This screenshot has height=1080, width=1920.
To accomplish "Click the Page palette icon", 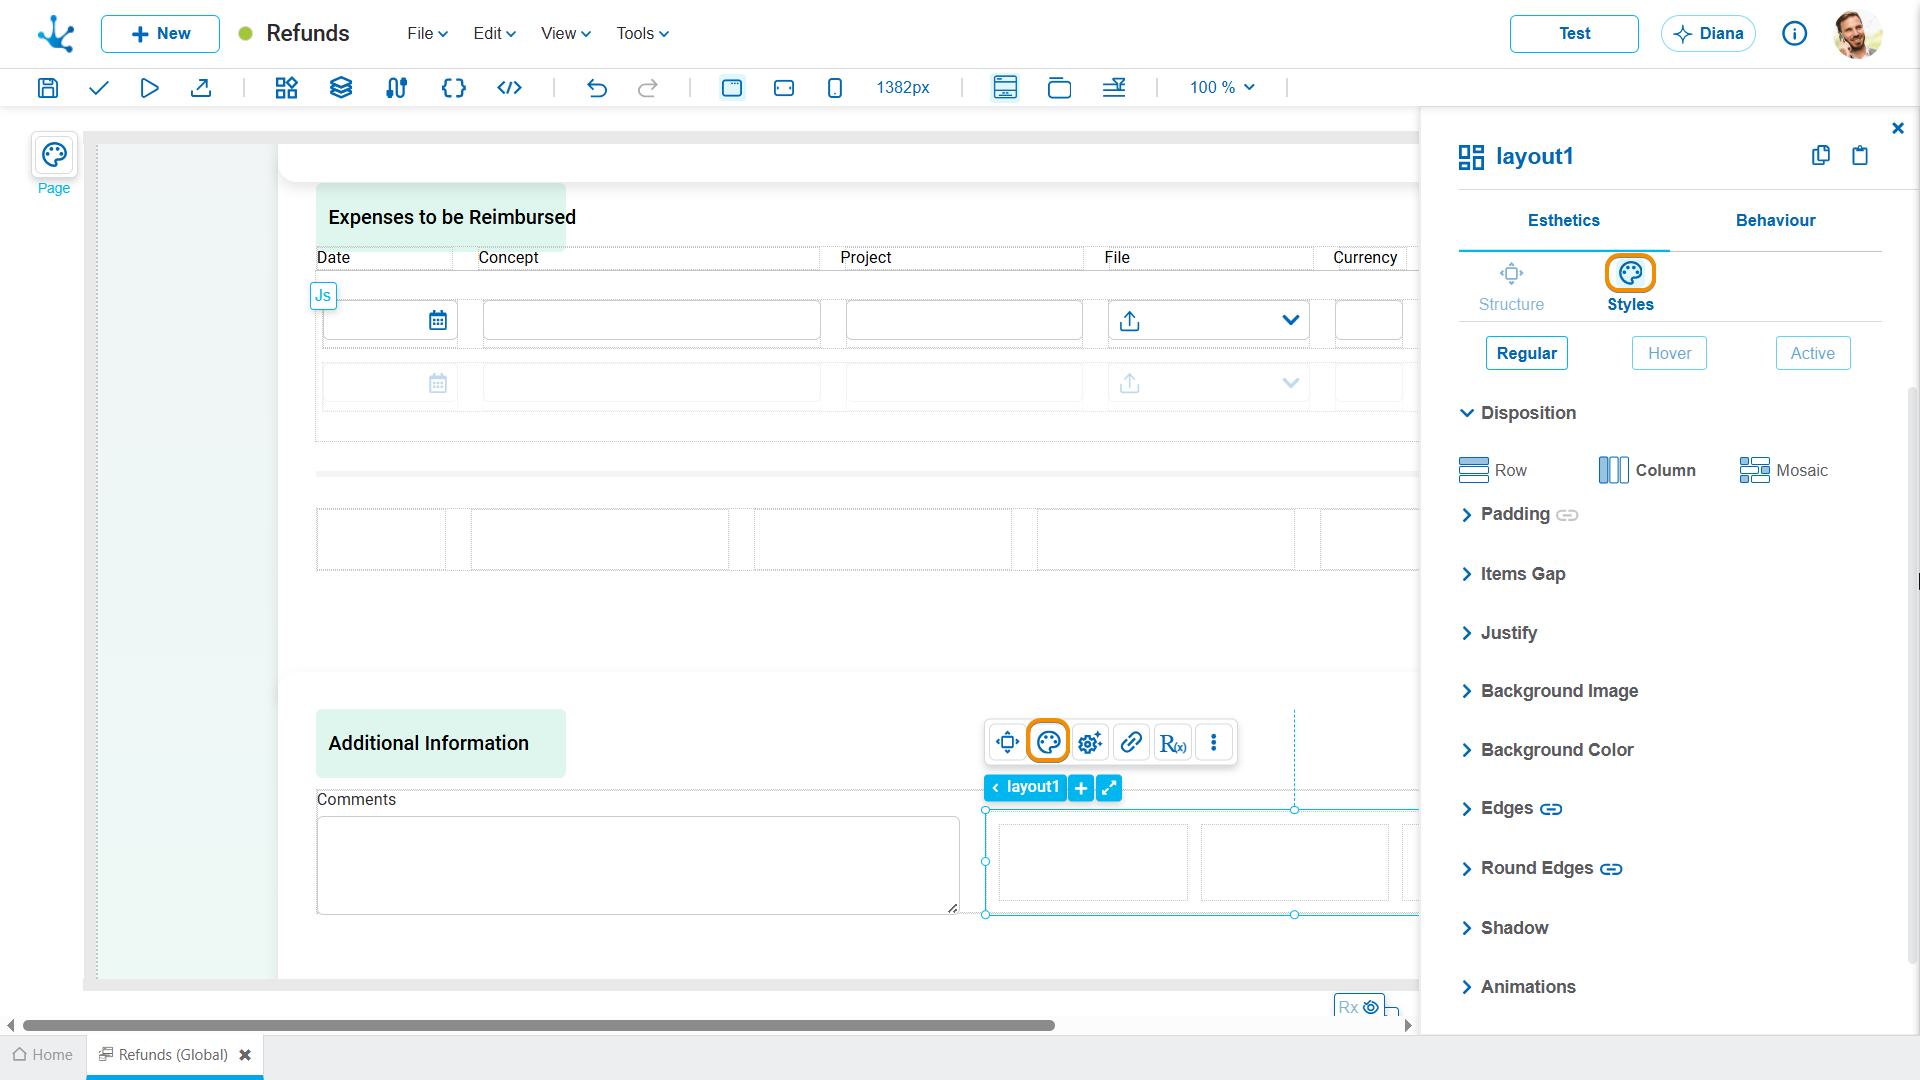I will coord(54,155).
